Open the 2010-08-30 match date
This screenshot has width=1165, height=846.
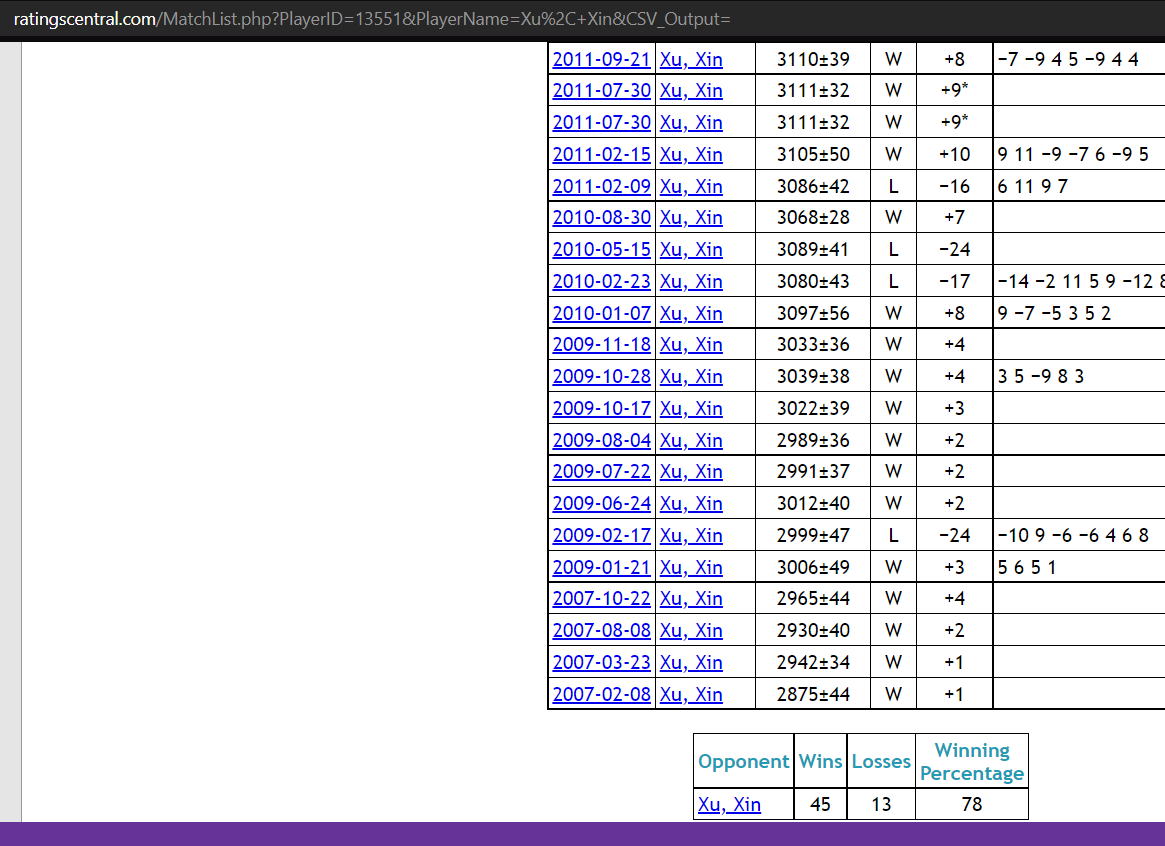pos(601,217)
